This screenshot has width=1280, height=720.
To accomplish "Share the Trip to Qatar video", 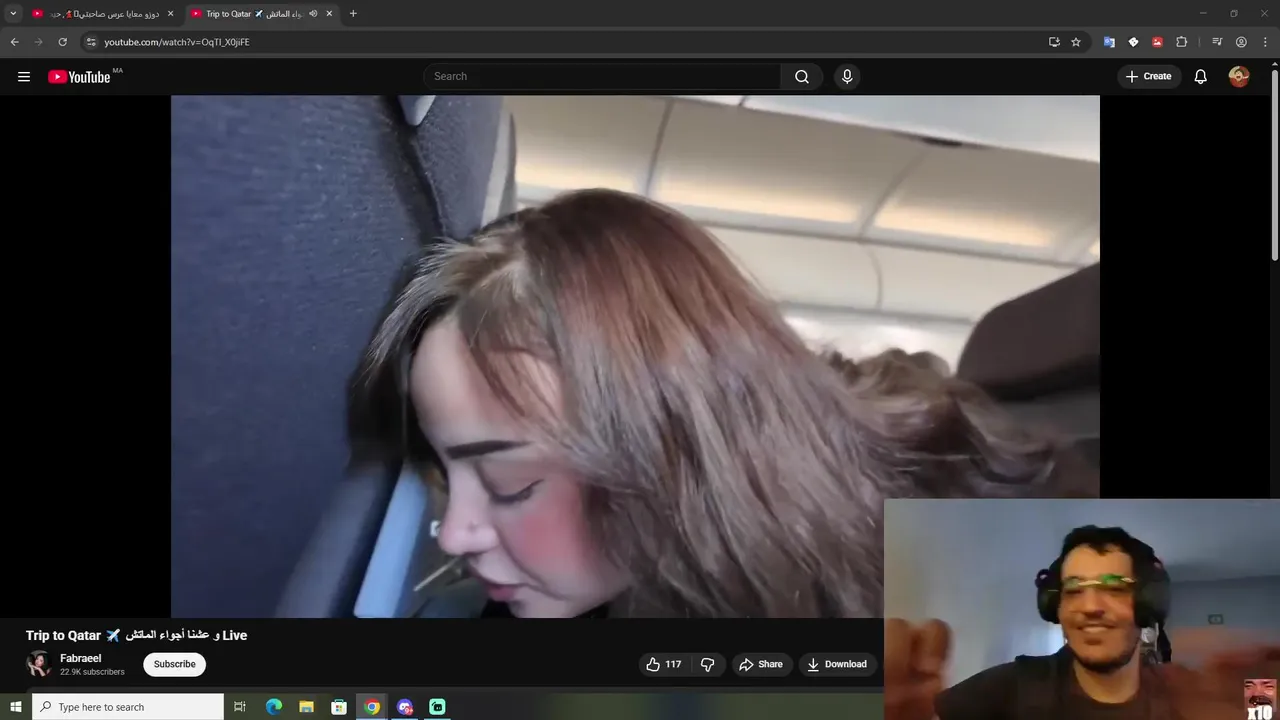I will click(761, 664).
